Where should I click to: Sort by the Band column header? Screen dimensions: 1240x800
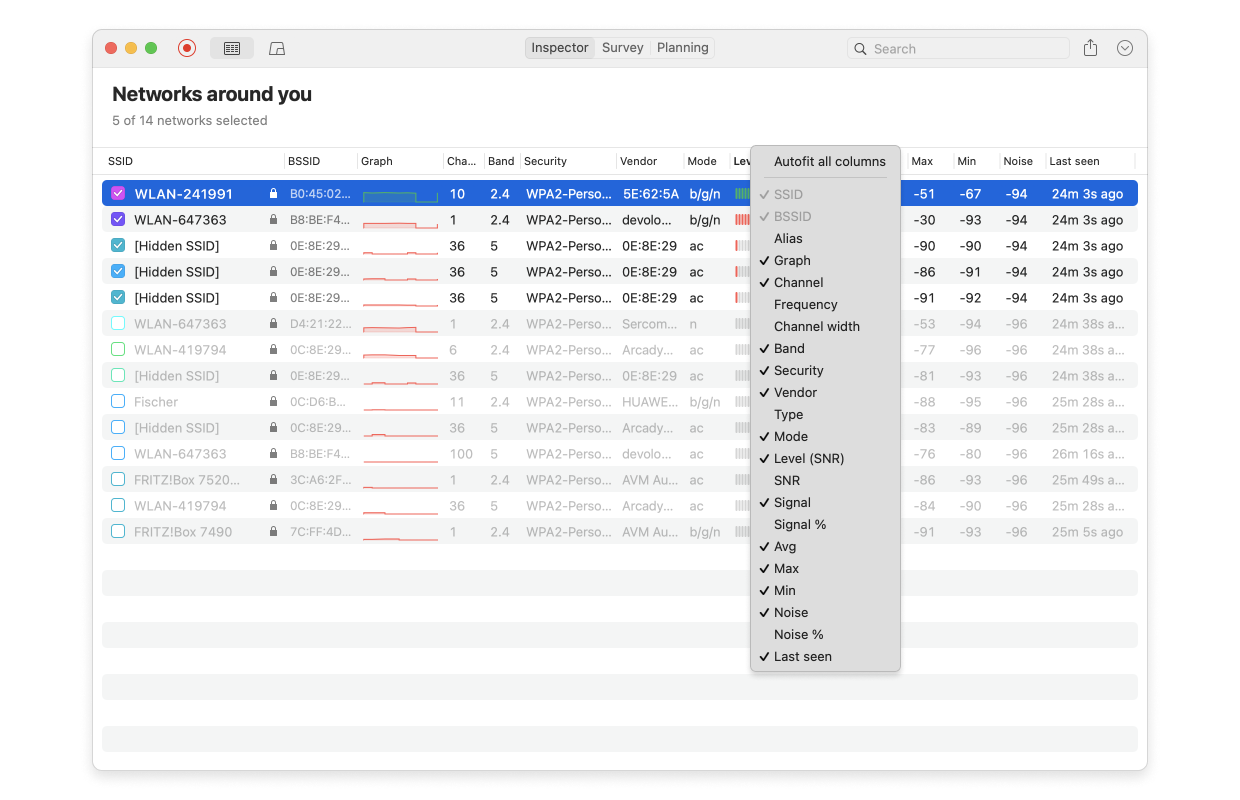pyautogui.click(x=501, y=161)
